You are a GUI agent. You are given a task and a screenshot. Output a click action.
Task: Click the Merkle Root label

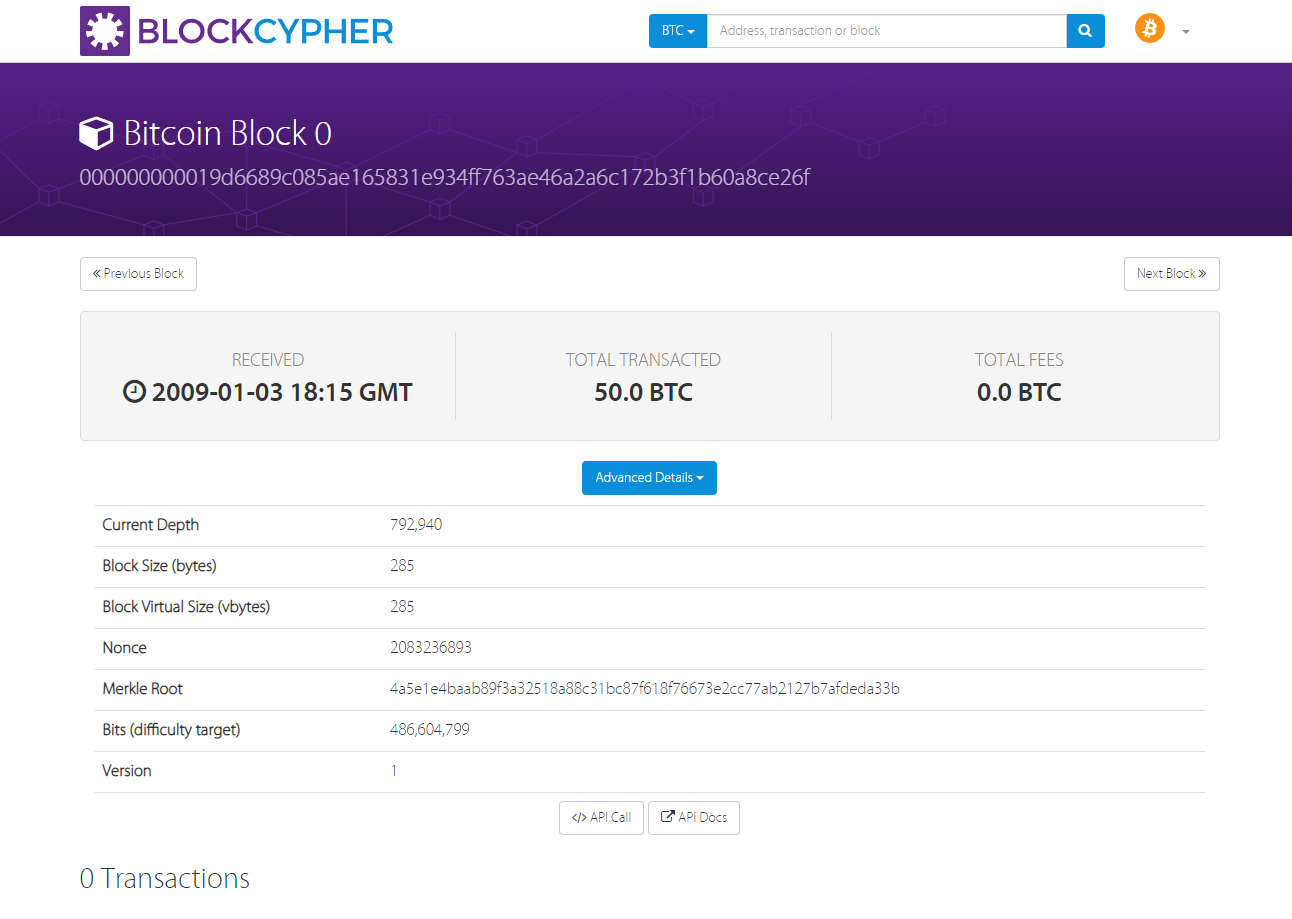coord(142,689)
